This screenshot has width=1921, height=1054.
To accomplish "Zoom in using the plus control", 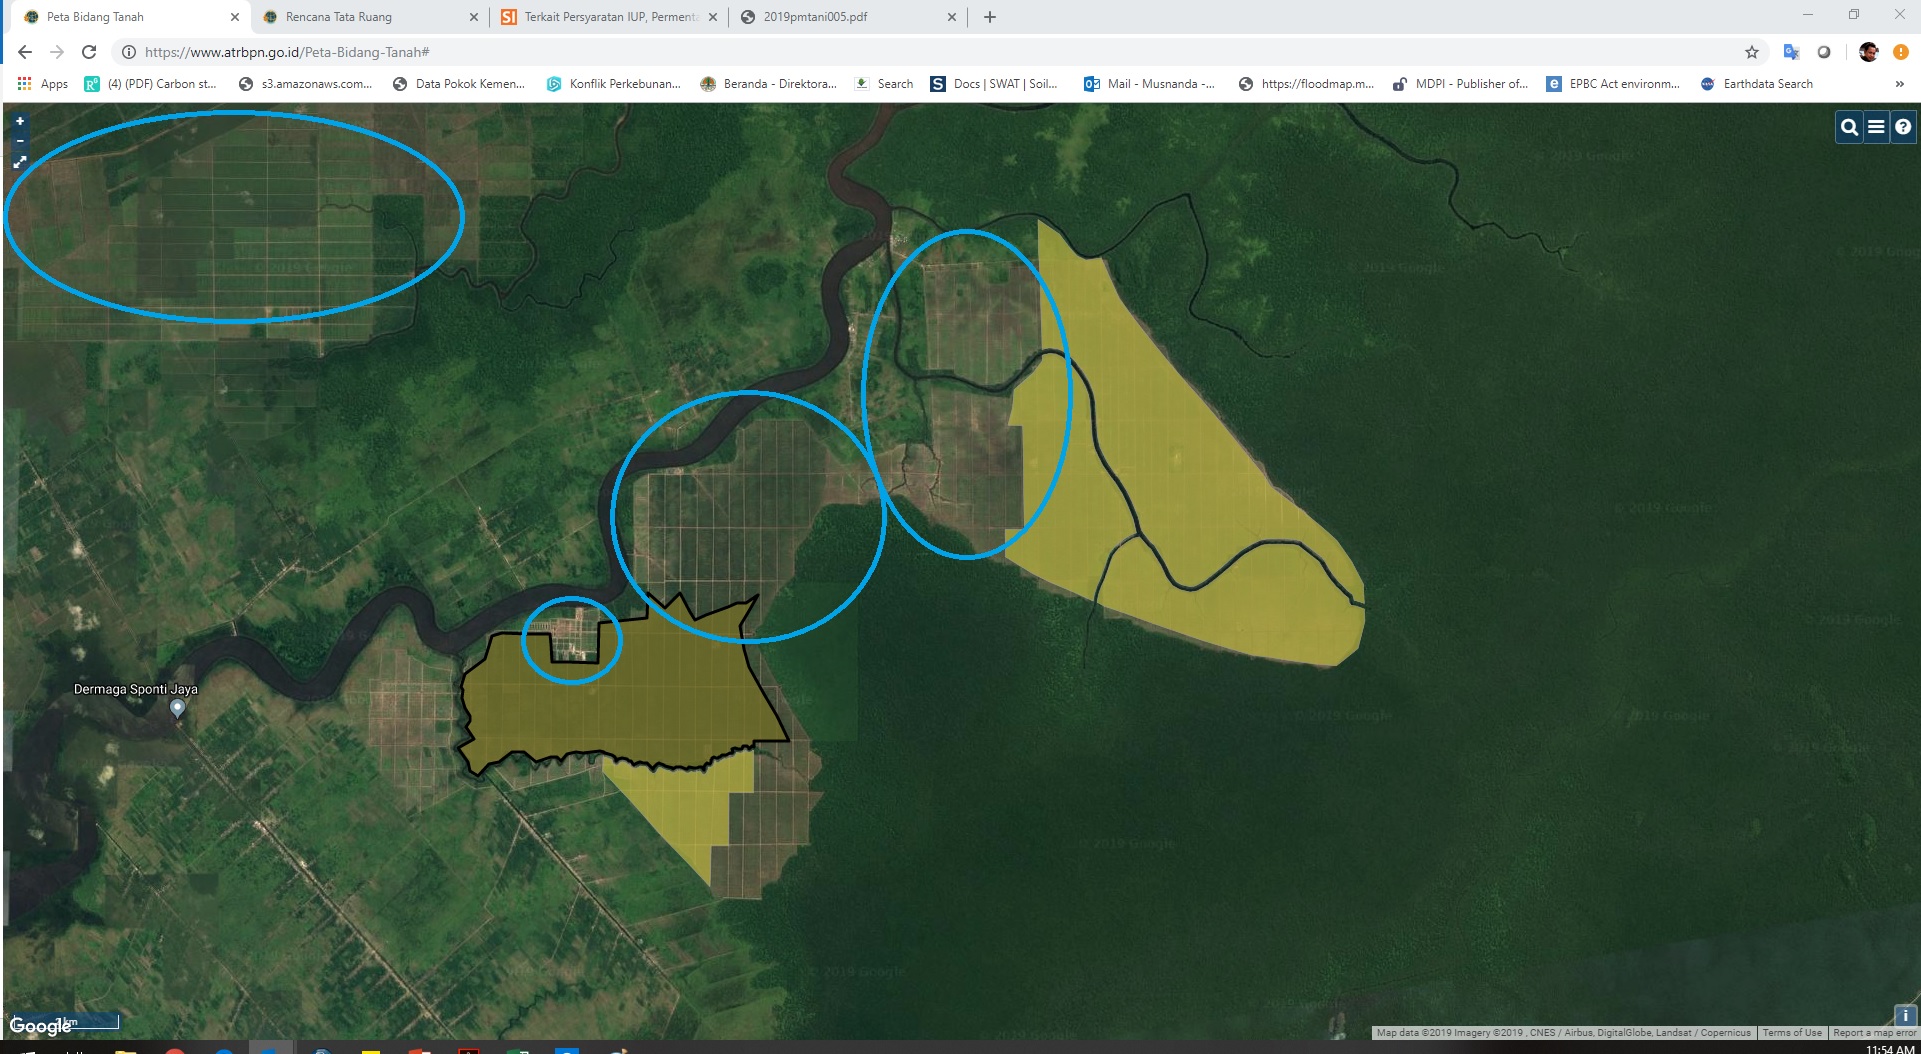I will coord(19,121).
